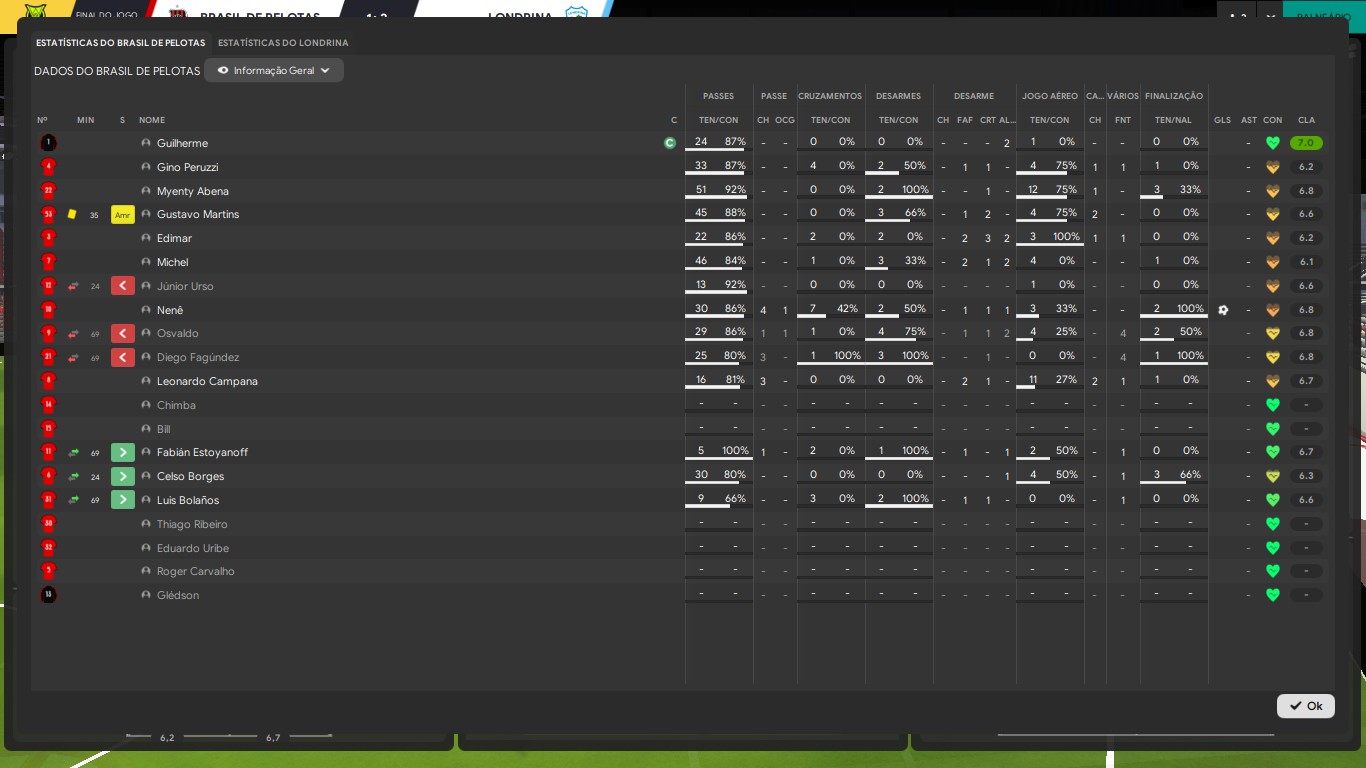The width and height of the screenshot is (1366, 768).
Task: Click Diego Fagúndez's red substituted-off arrow
Action: (x=123, y=357)
